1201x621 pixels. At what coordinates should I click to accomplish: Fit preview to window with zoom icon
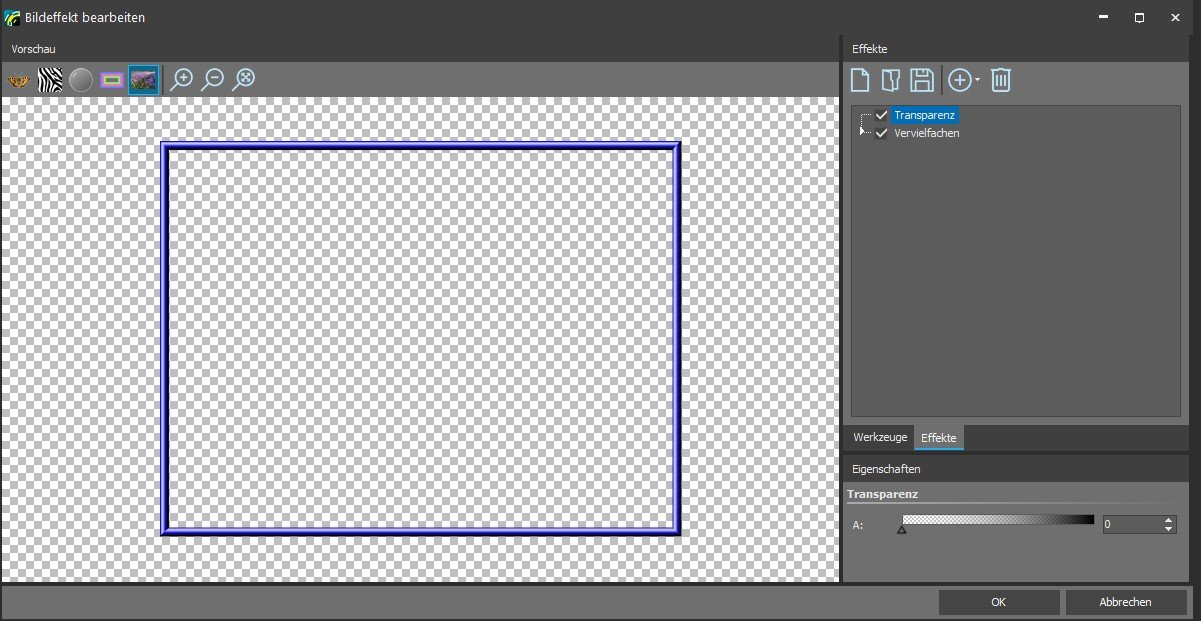243,80
